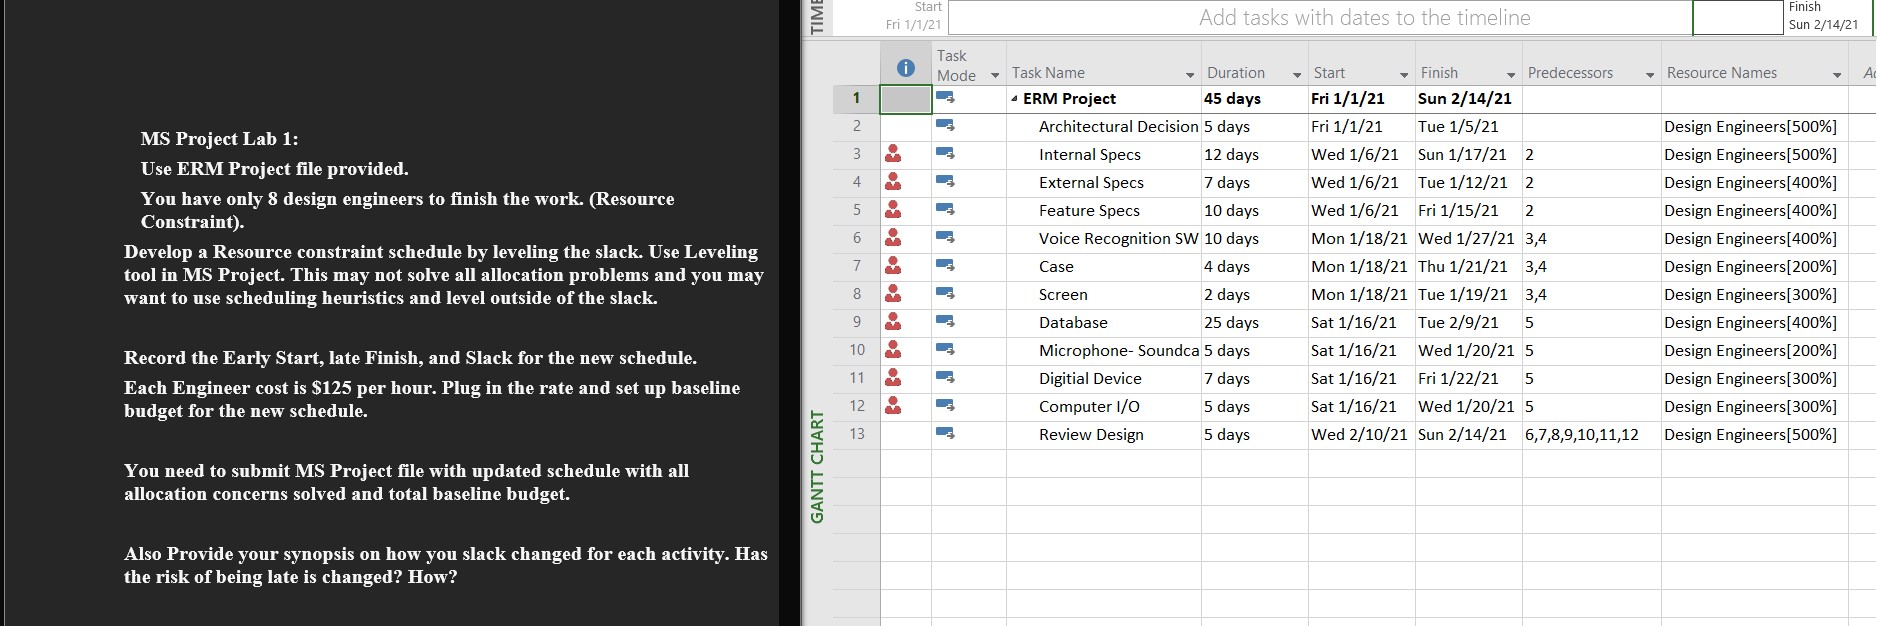Click task mode icon for External Specs
This screenshot has height=626, width=1877.
click(x=945, y=182)
